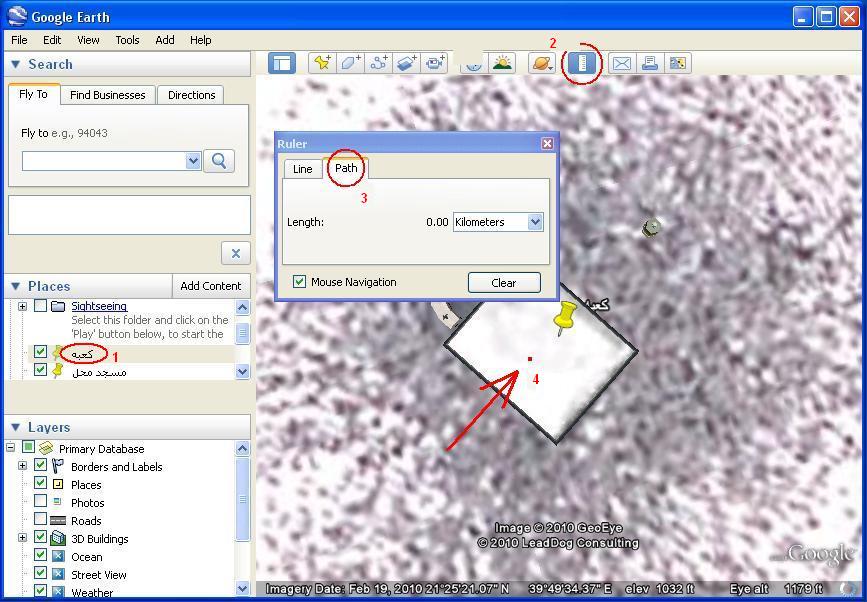Toggle the sidebar panel button
The height and width of the screenshot is (602, 867).
pos(282,63)
